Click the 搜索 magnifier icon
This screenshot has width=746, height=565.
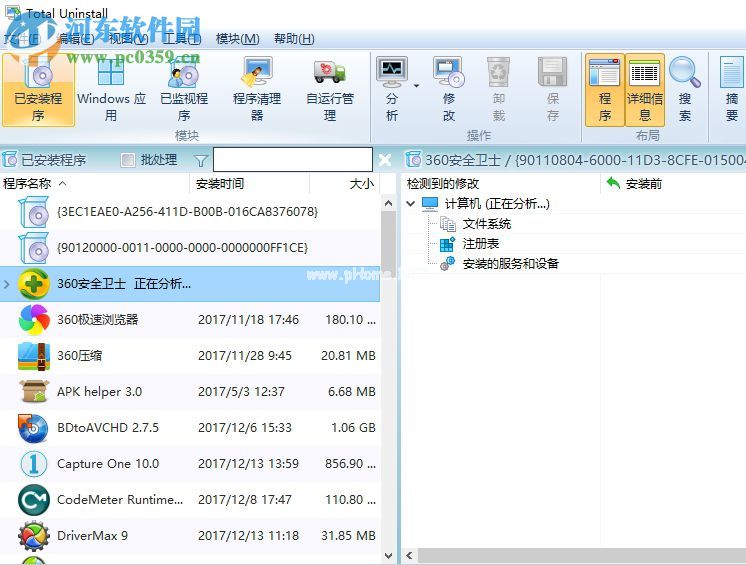(x=685, y=72)
